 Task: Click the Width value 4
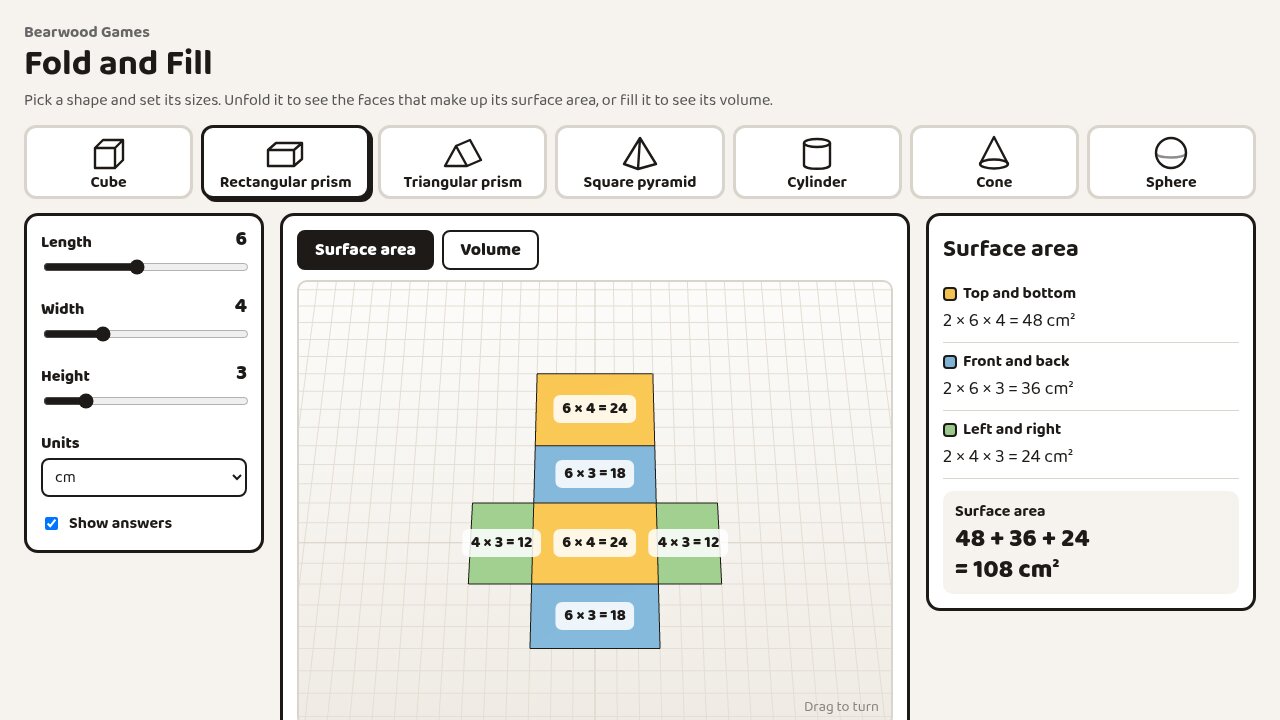pyautogui.click(x=241, y=306)
